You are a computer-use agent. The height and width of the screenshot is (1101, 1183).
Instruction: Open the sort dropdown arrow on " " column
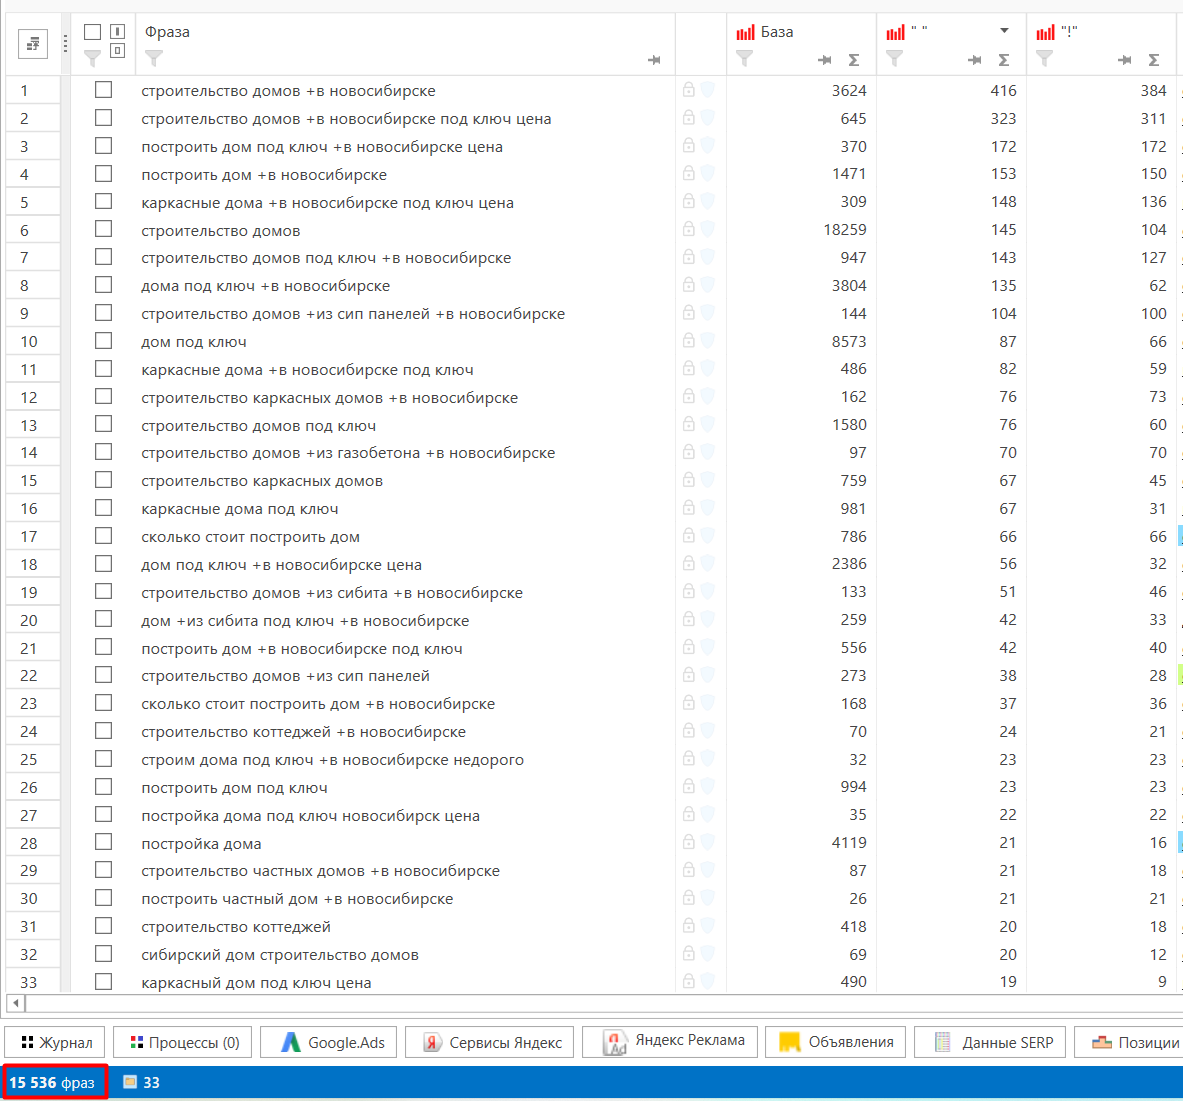pos(1004,31)
